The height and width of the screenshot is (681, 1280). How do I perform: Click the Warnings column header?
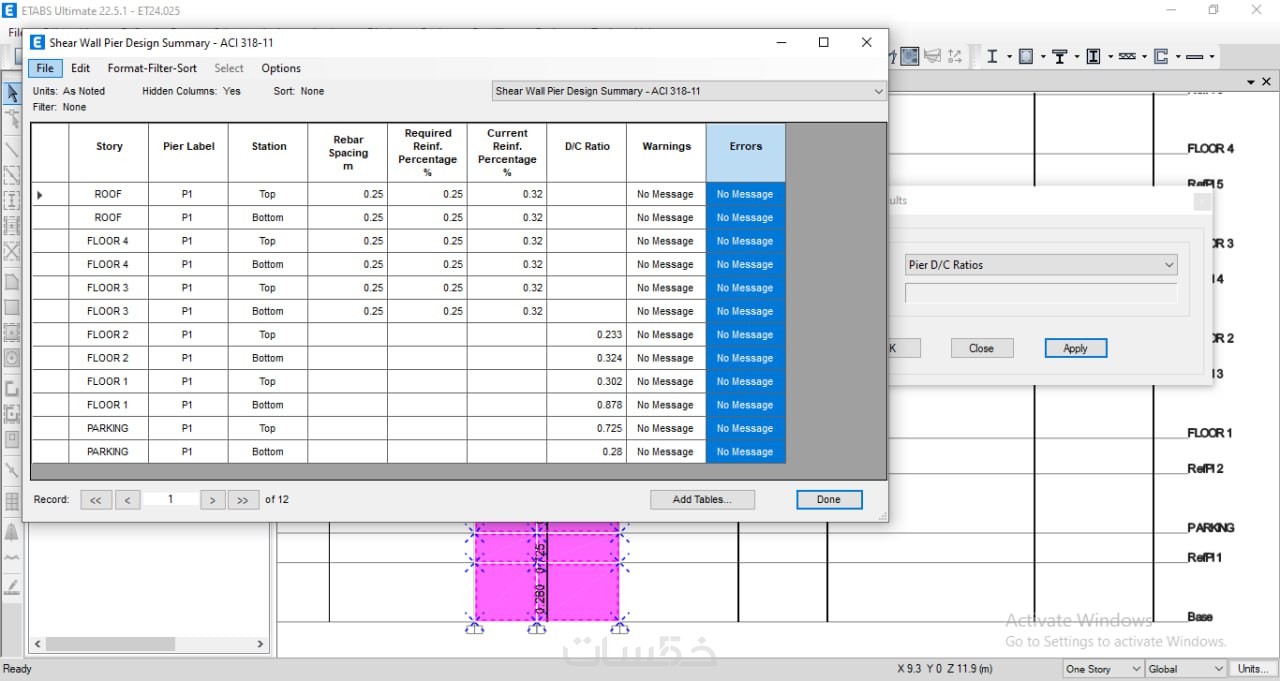(x=666, y=153)
